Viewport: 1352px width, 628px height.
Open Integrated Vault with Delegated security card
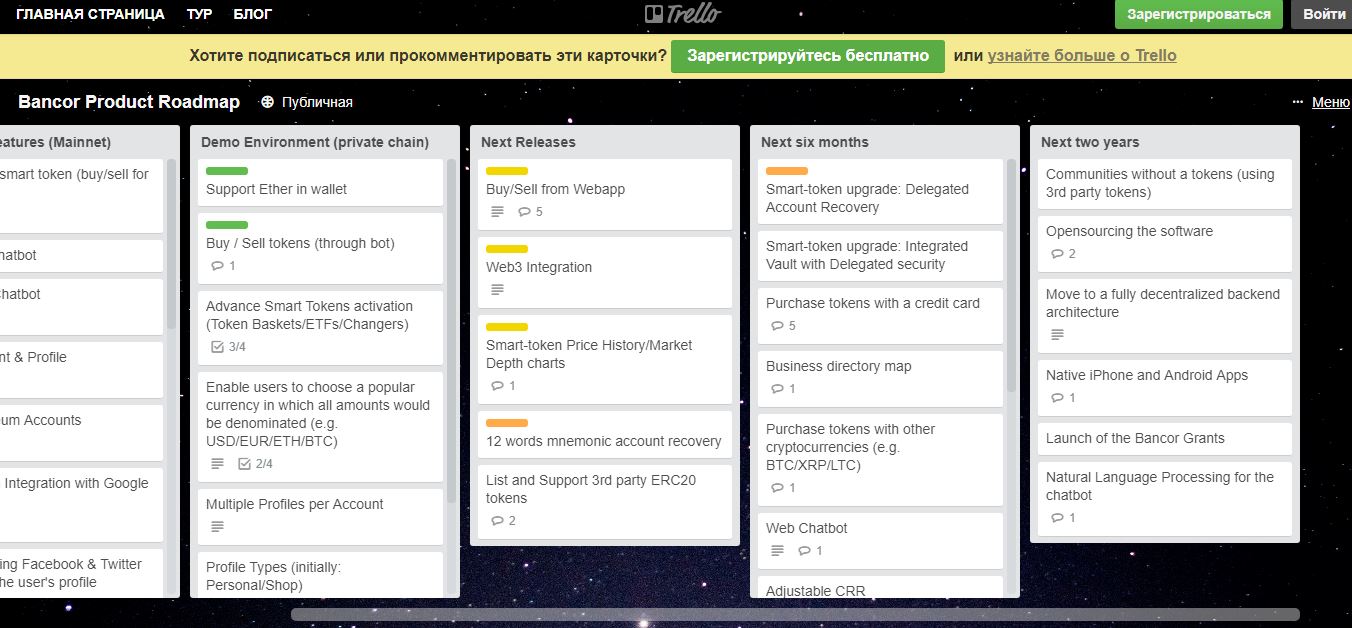coord(880,255)
